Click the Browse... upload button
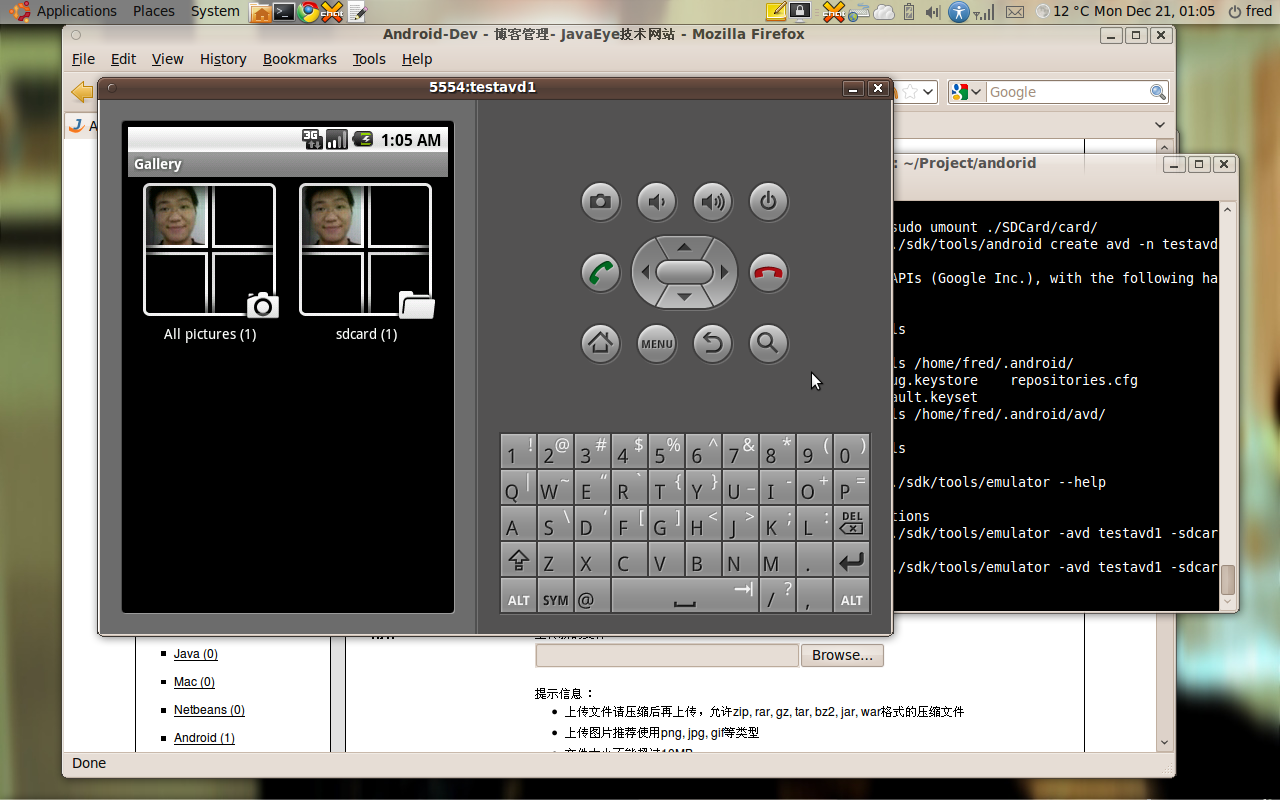This screenshot has width=1280, height=800. (842, 655)
